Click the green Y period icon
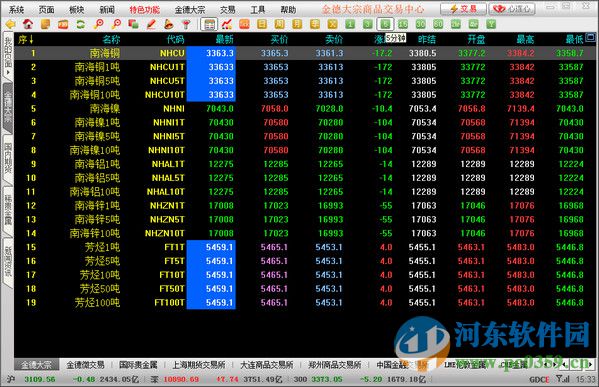599x387 pixels. click(491, 24)
